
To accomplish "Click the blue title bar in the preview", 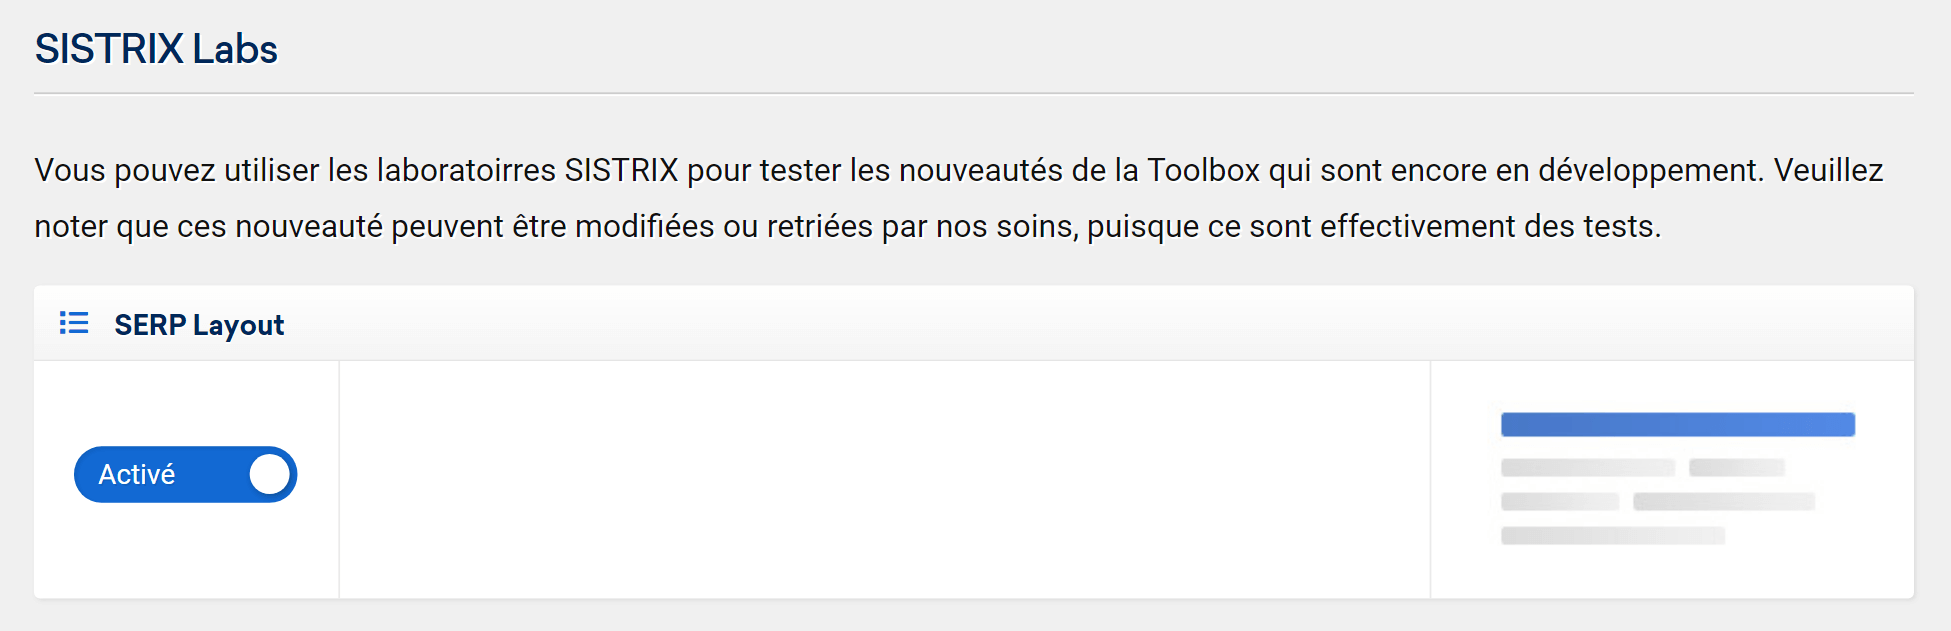I will coord(1677,424).
